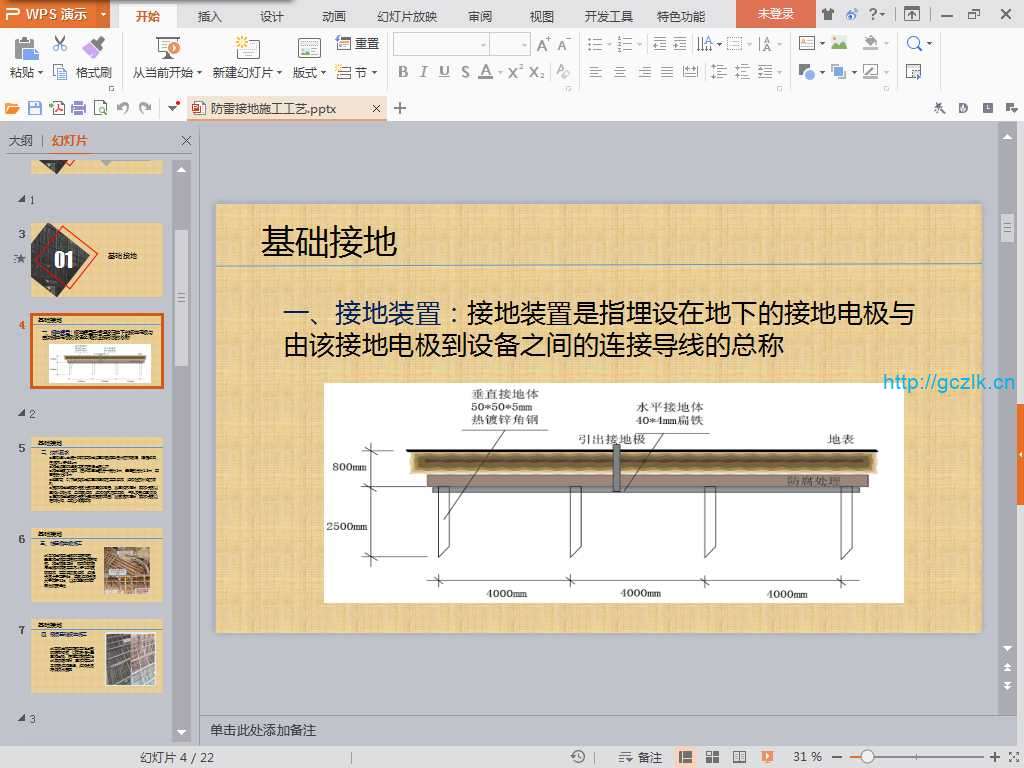Click the Cut scissors icon
This screenshot has width=1024, height=768.
point(60,44)
